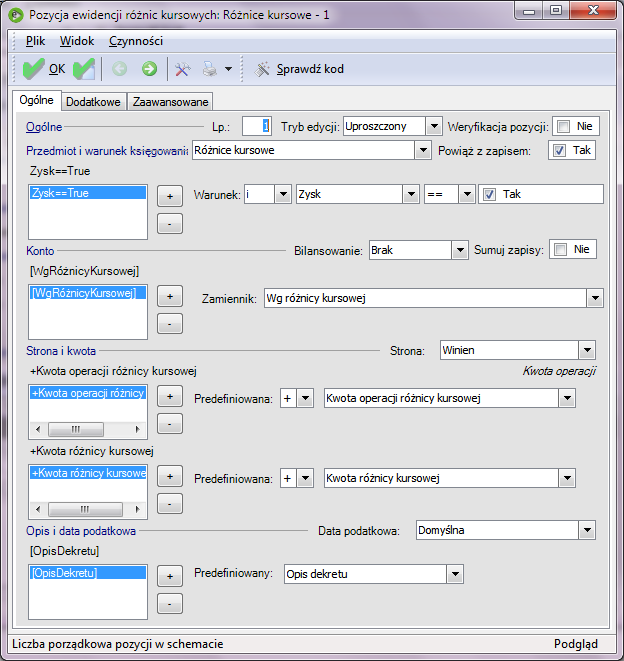
Task: Click the Ogólne section link
Action: [x=44, y=126]
